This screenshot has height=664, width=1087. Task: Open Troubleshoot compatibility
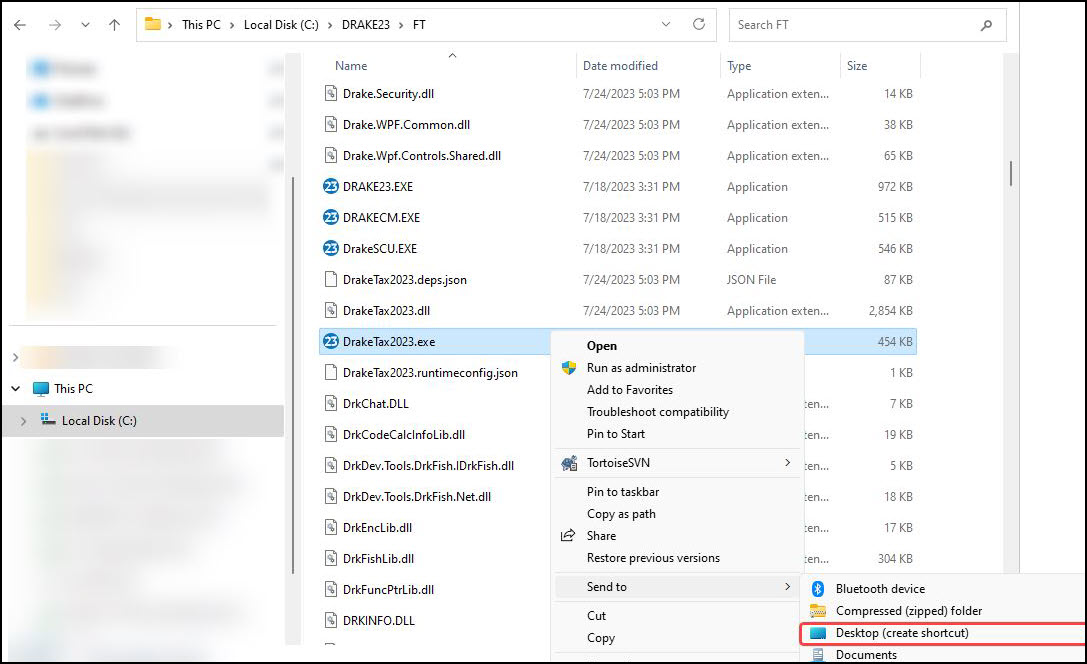[x=656, y=411]
